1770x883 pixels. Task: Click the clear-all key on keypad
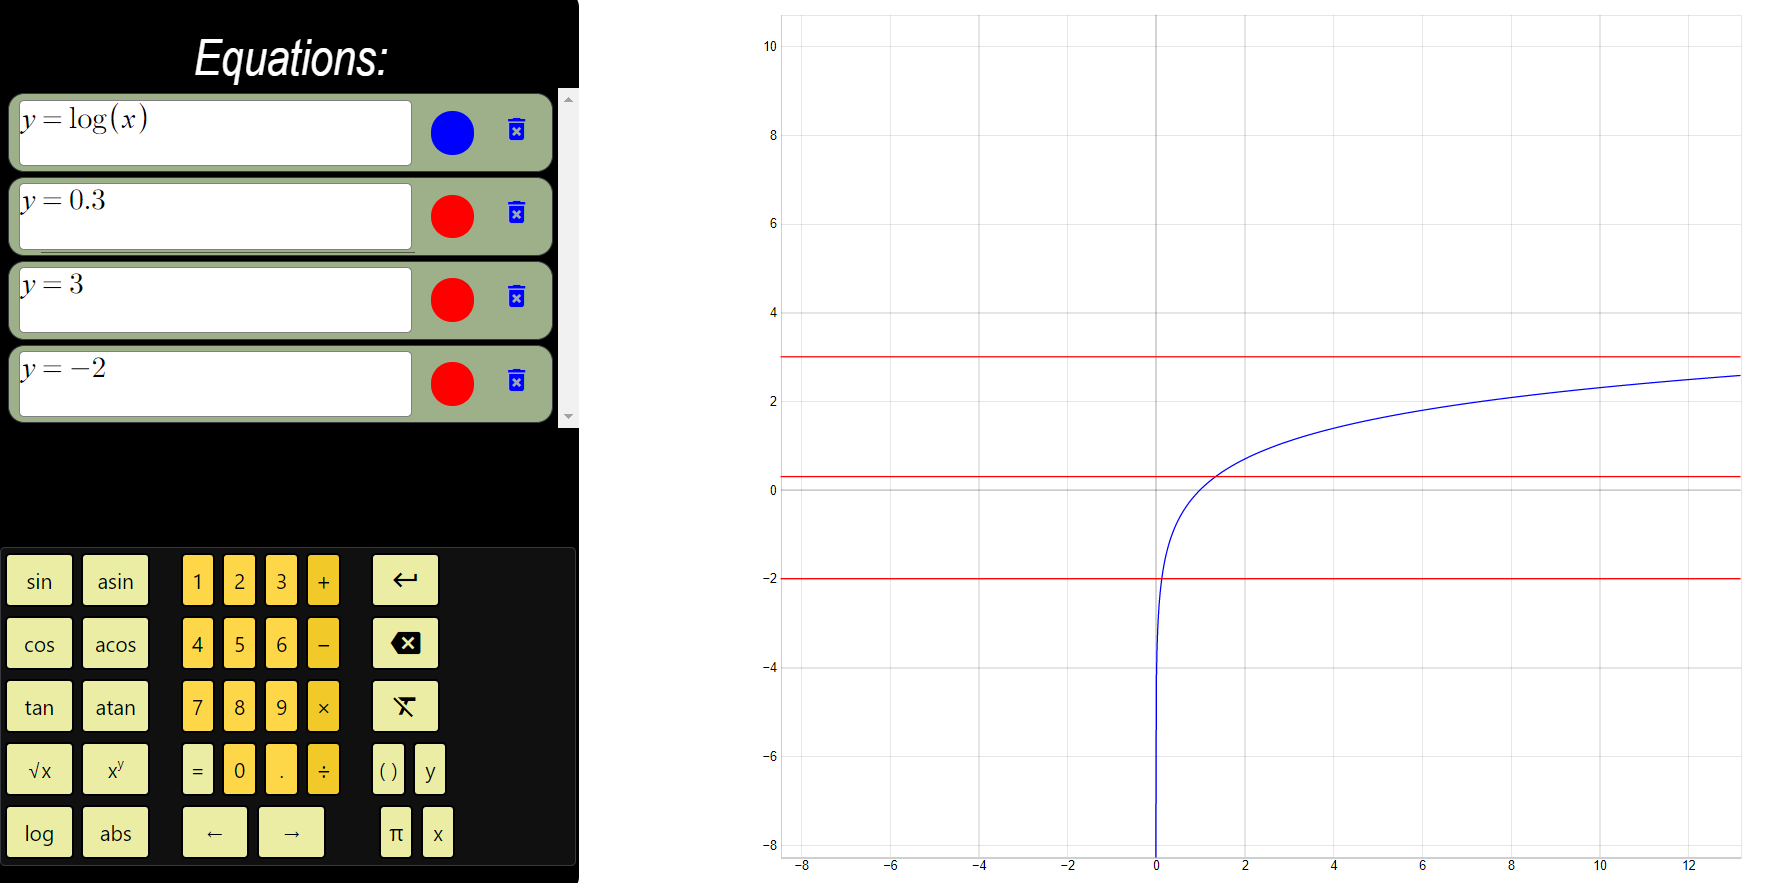(405, 707)
